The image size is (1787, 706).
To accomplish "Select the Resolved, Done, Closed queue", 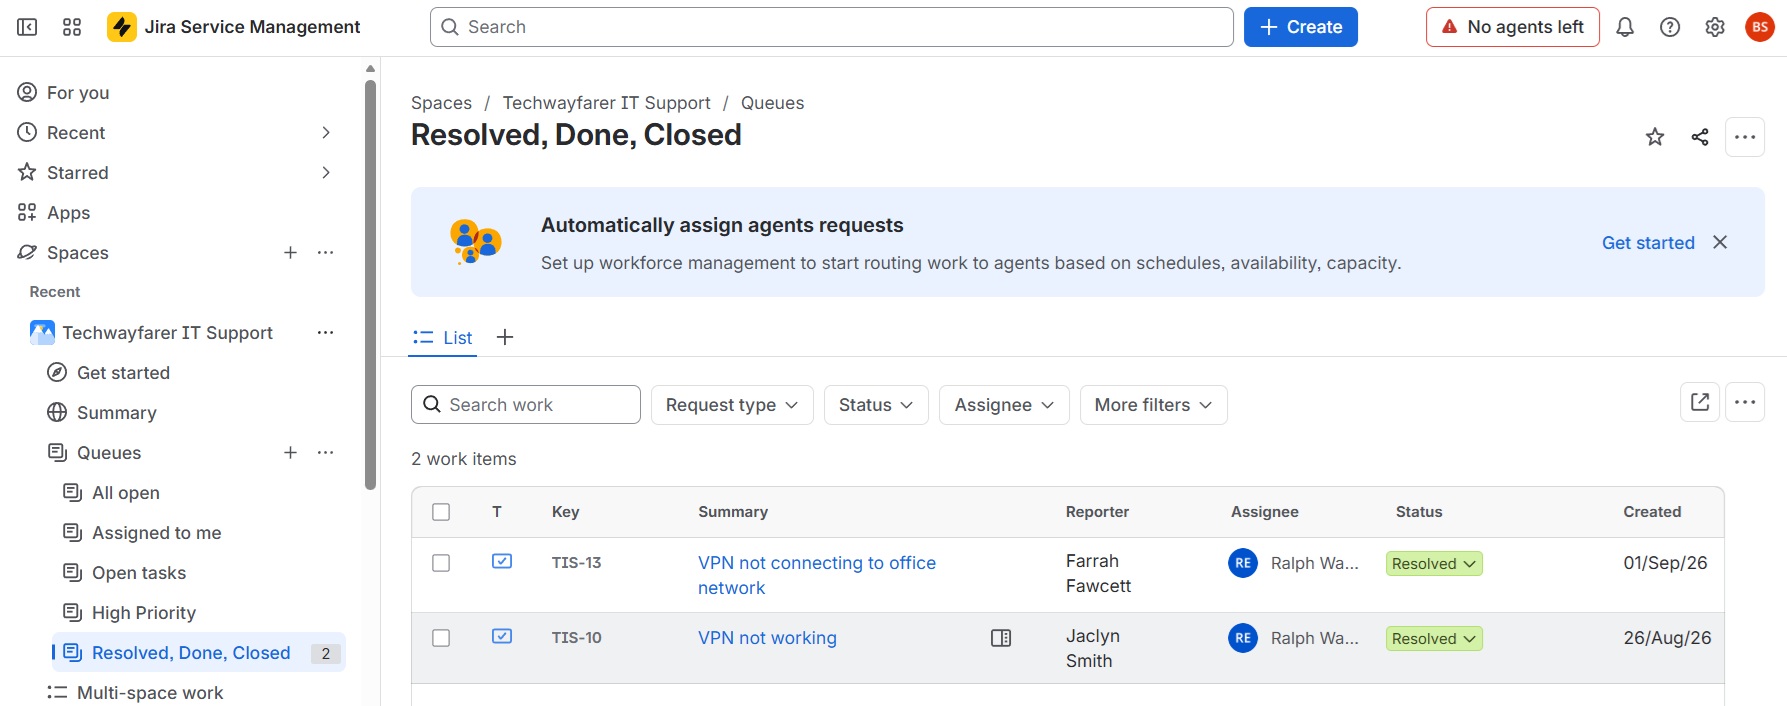I will 199,652.
